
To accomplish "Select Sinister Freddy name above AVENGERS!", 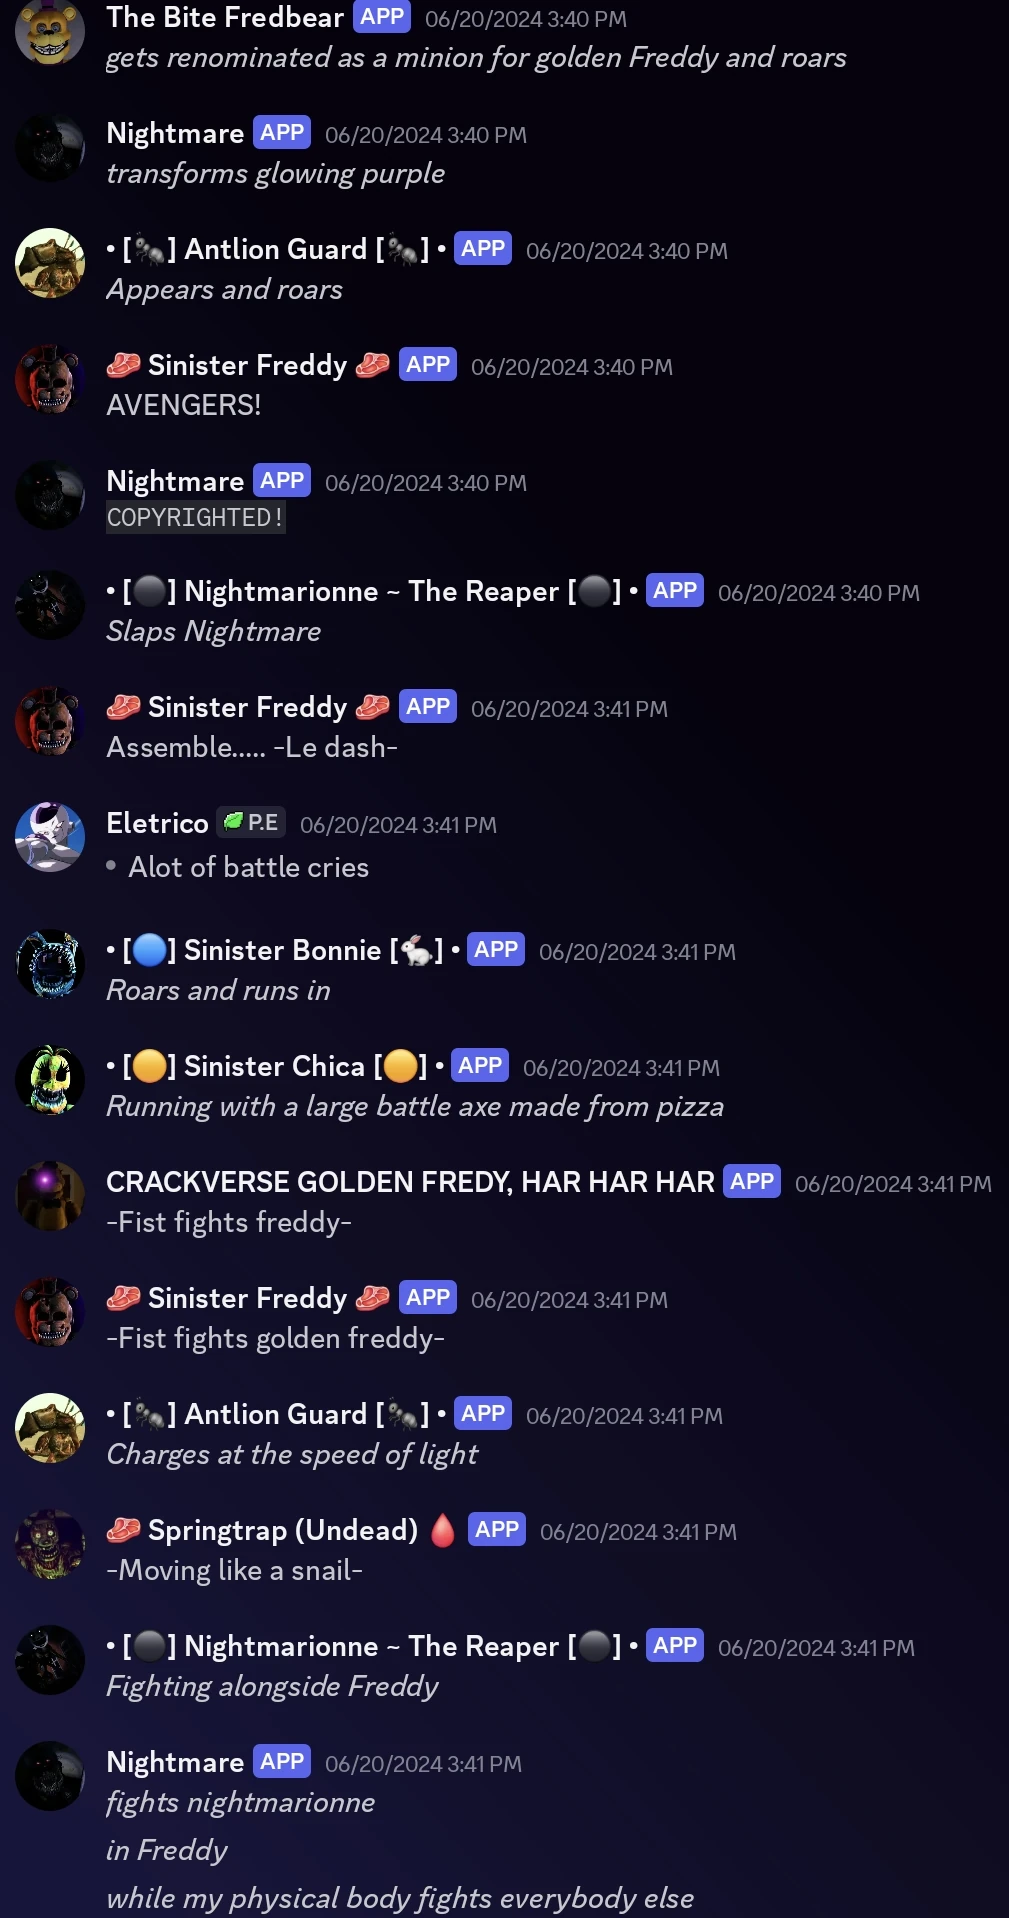I will pos(248,365).
